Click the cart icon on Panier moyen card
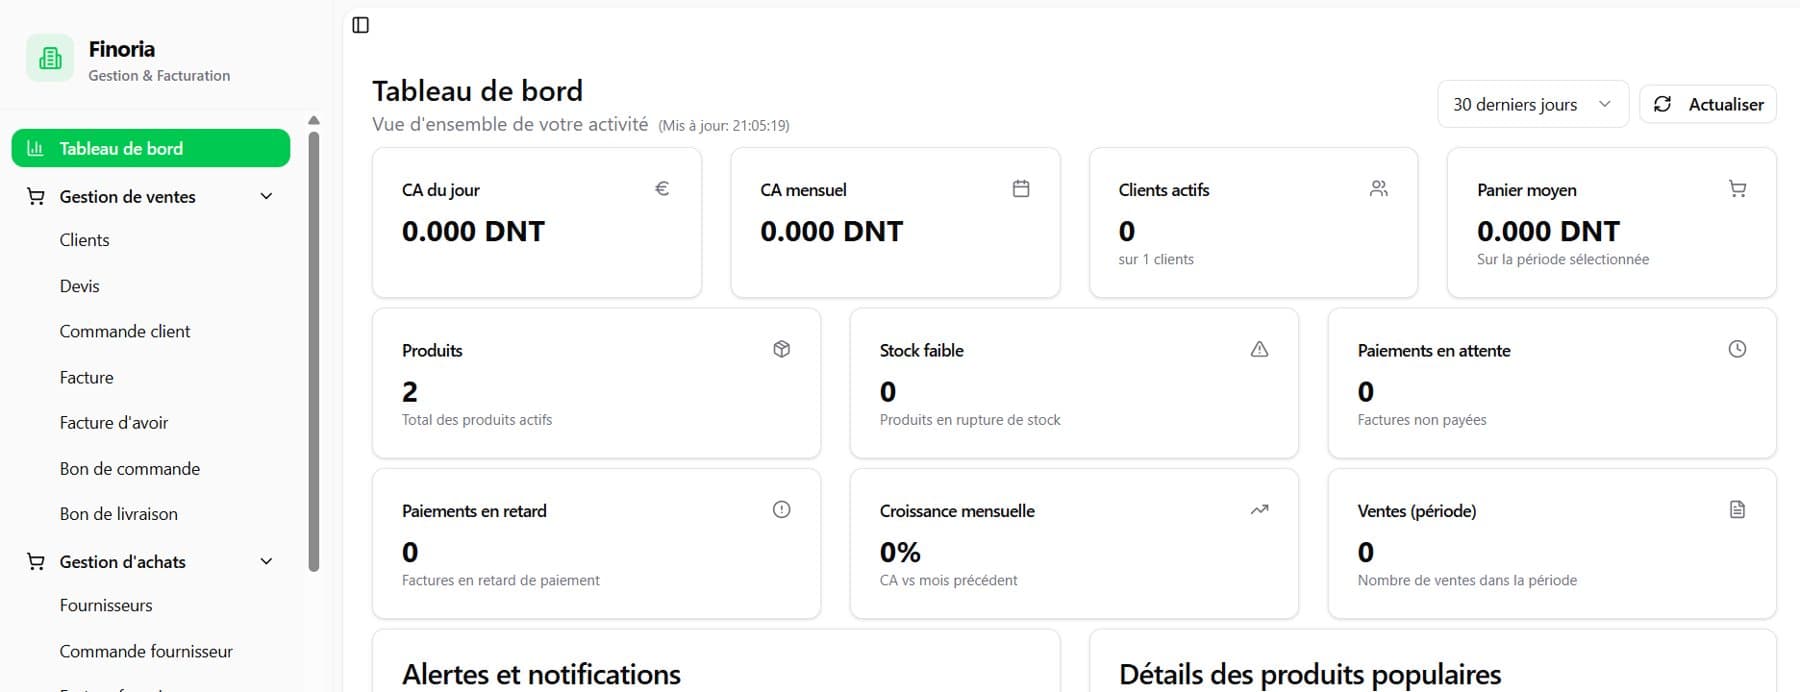Viewport: 1800px width, 692px height. click(x=1738, y=188)
